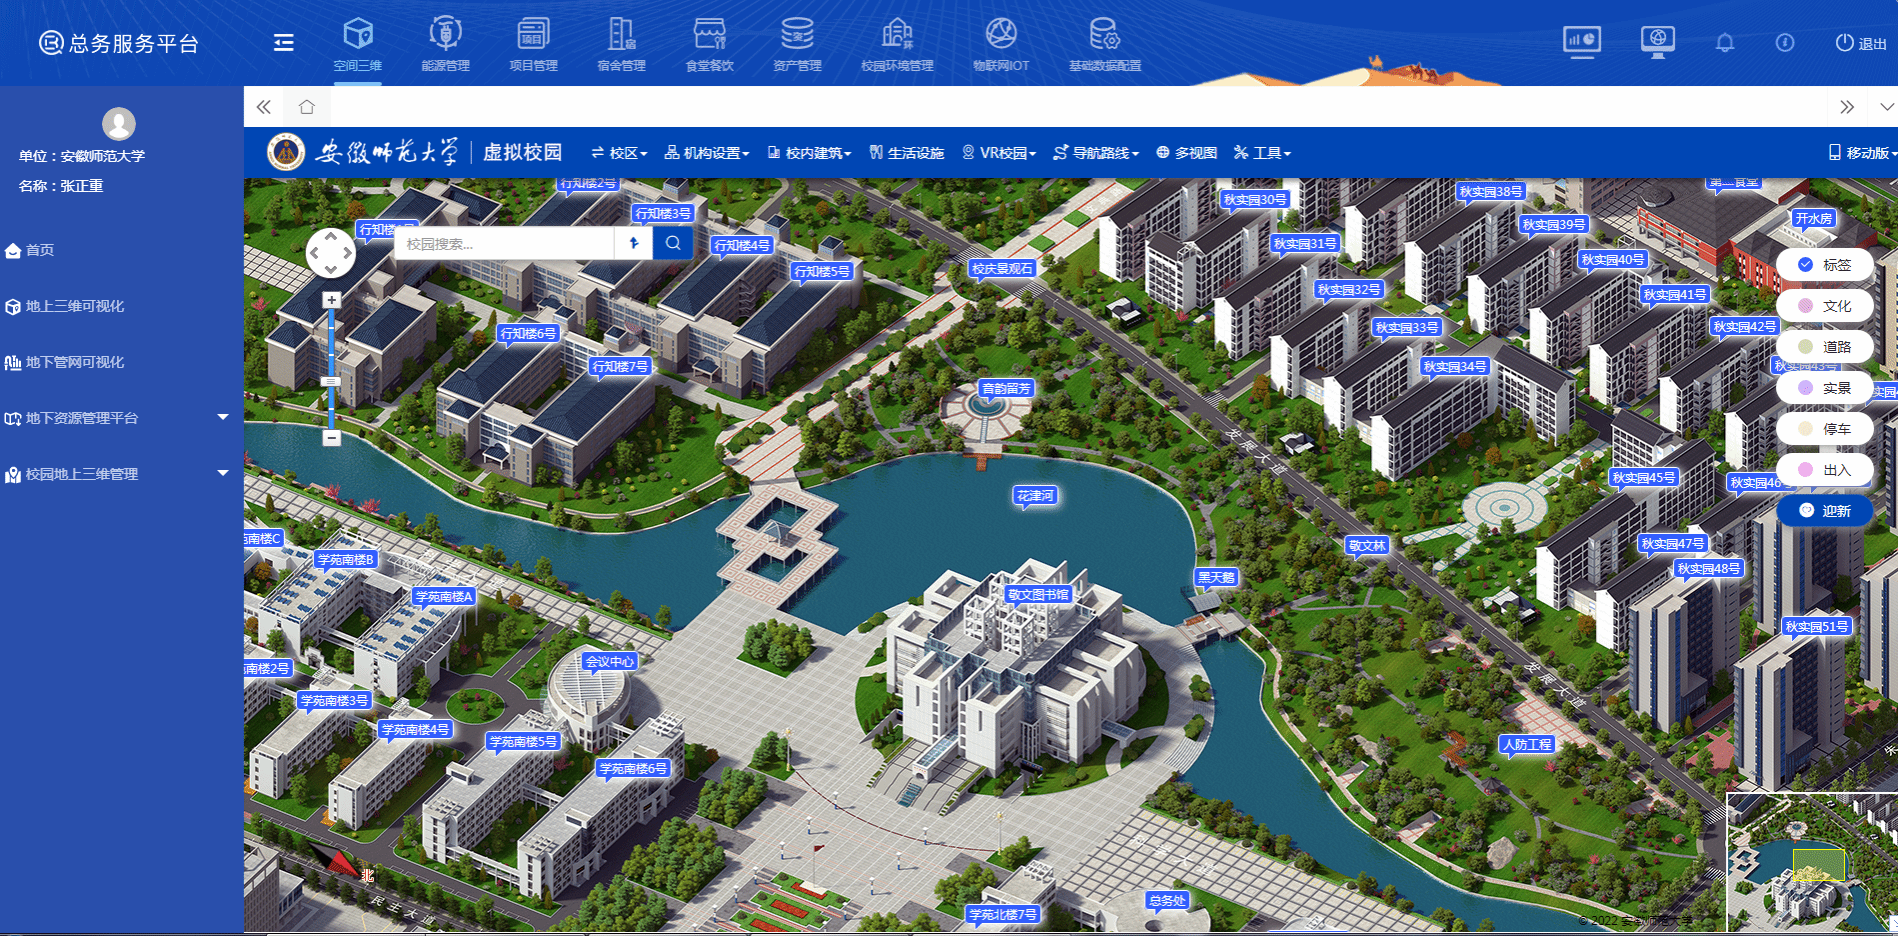Open the info circle icon
Viewport: 1898px width, 936px height.
[1785, 43]
